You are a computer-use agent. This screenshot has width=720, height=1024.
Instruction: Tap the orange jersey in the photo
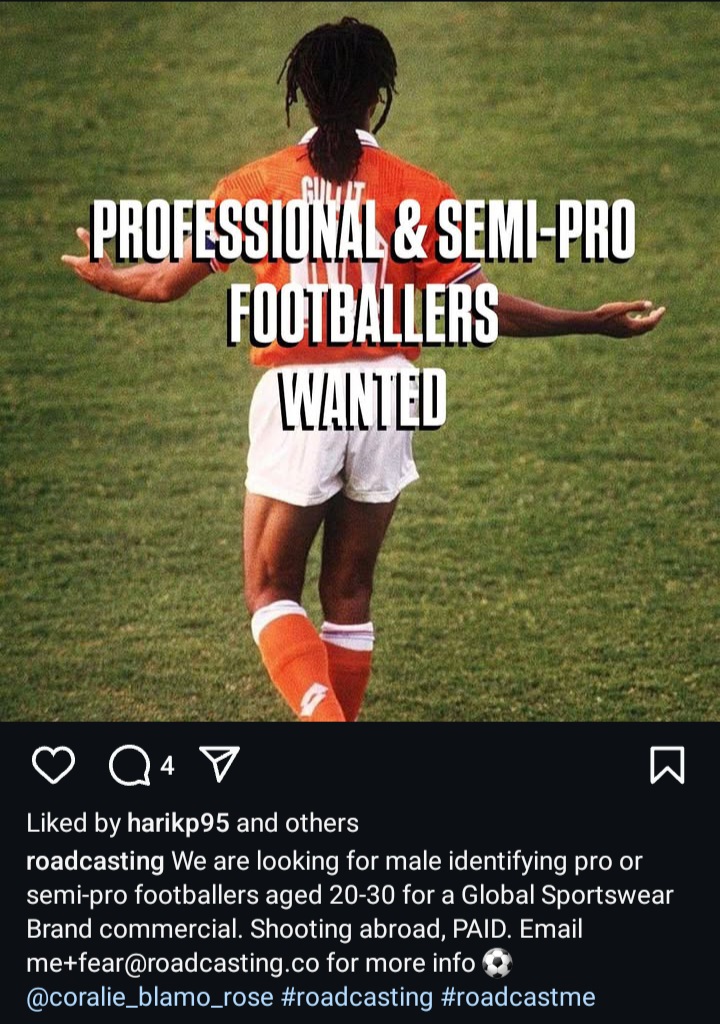(x=340, y=248)
